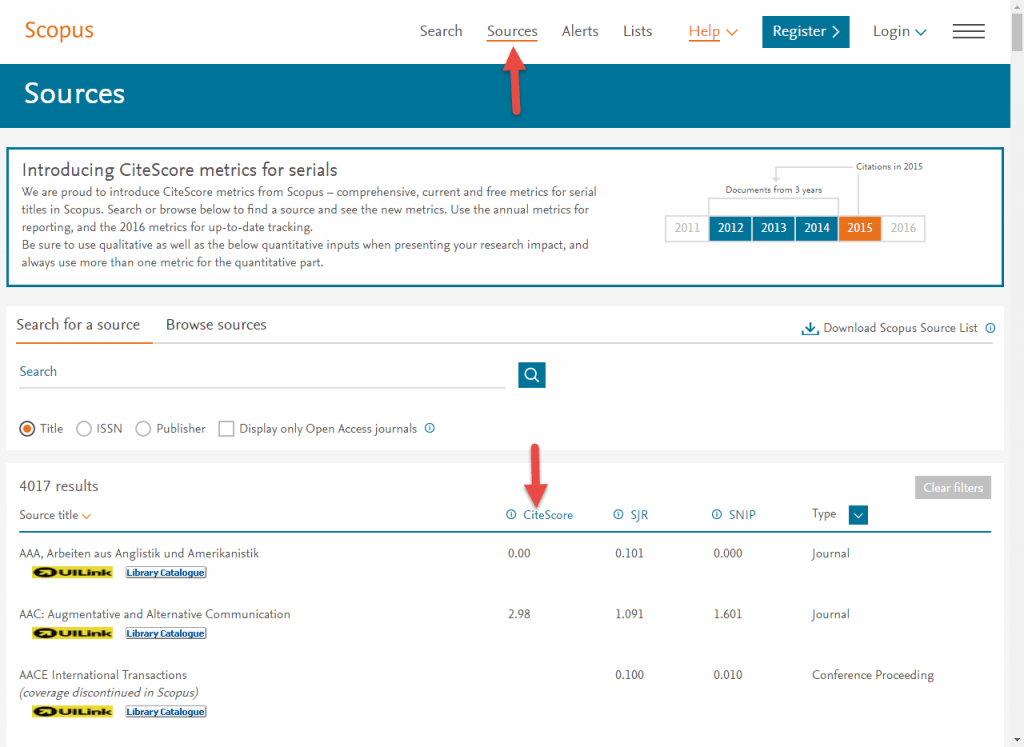Expand the Login dropdown
1024x747 pixels.
tap(899, 31)
